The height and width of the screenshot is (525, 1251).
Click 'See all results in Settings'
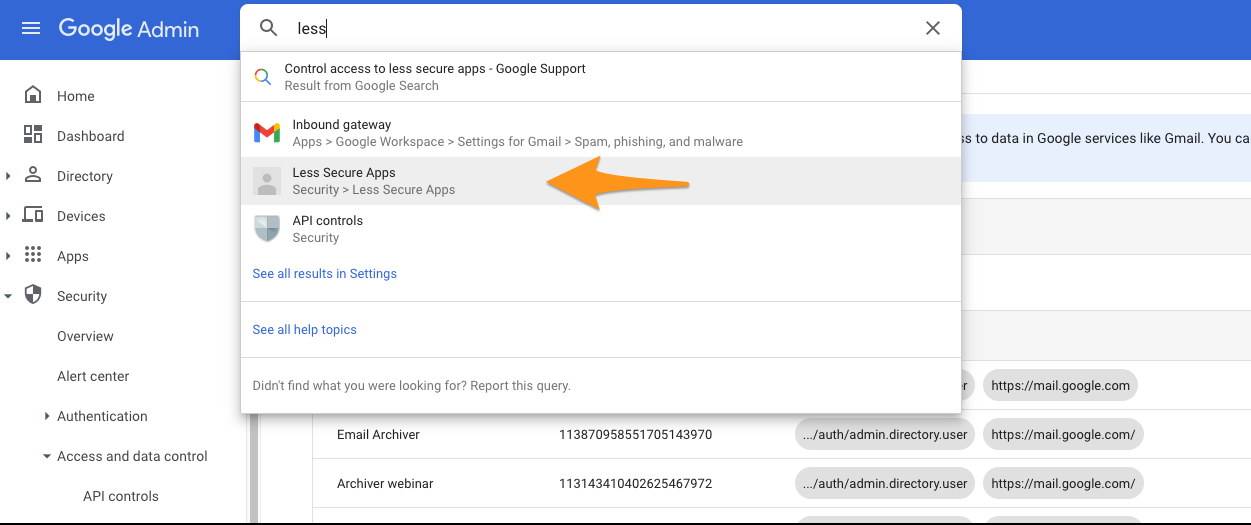[x=324, y=274]
